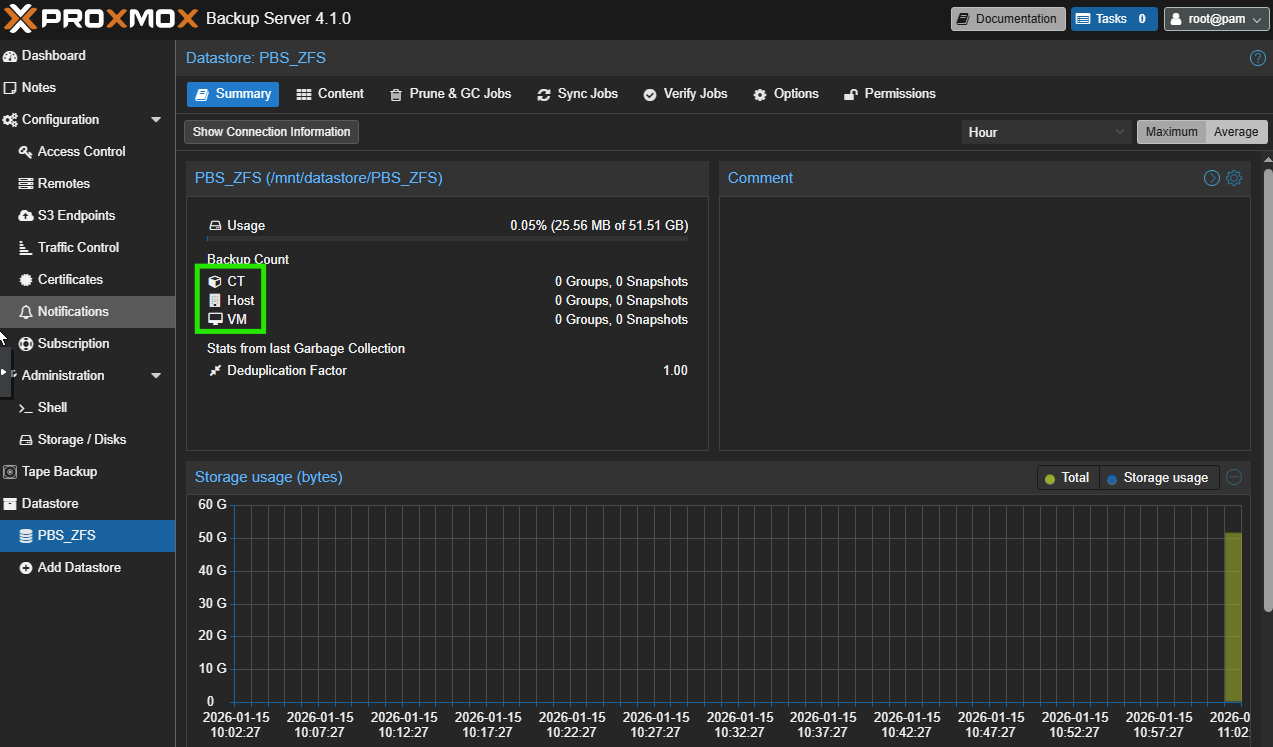Open the Tasks button

click(1113, 19)
